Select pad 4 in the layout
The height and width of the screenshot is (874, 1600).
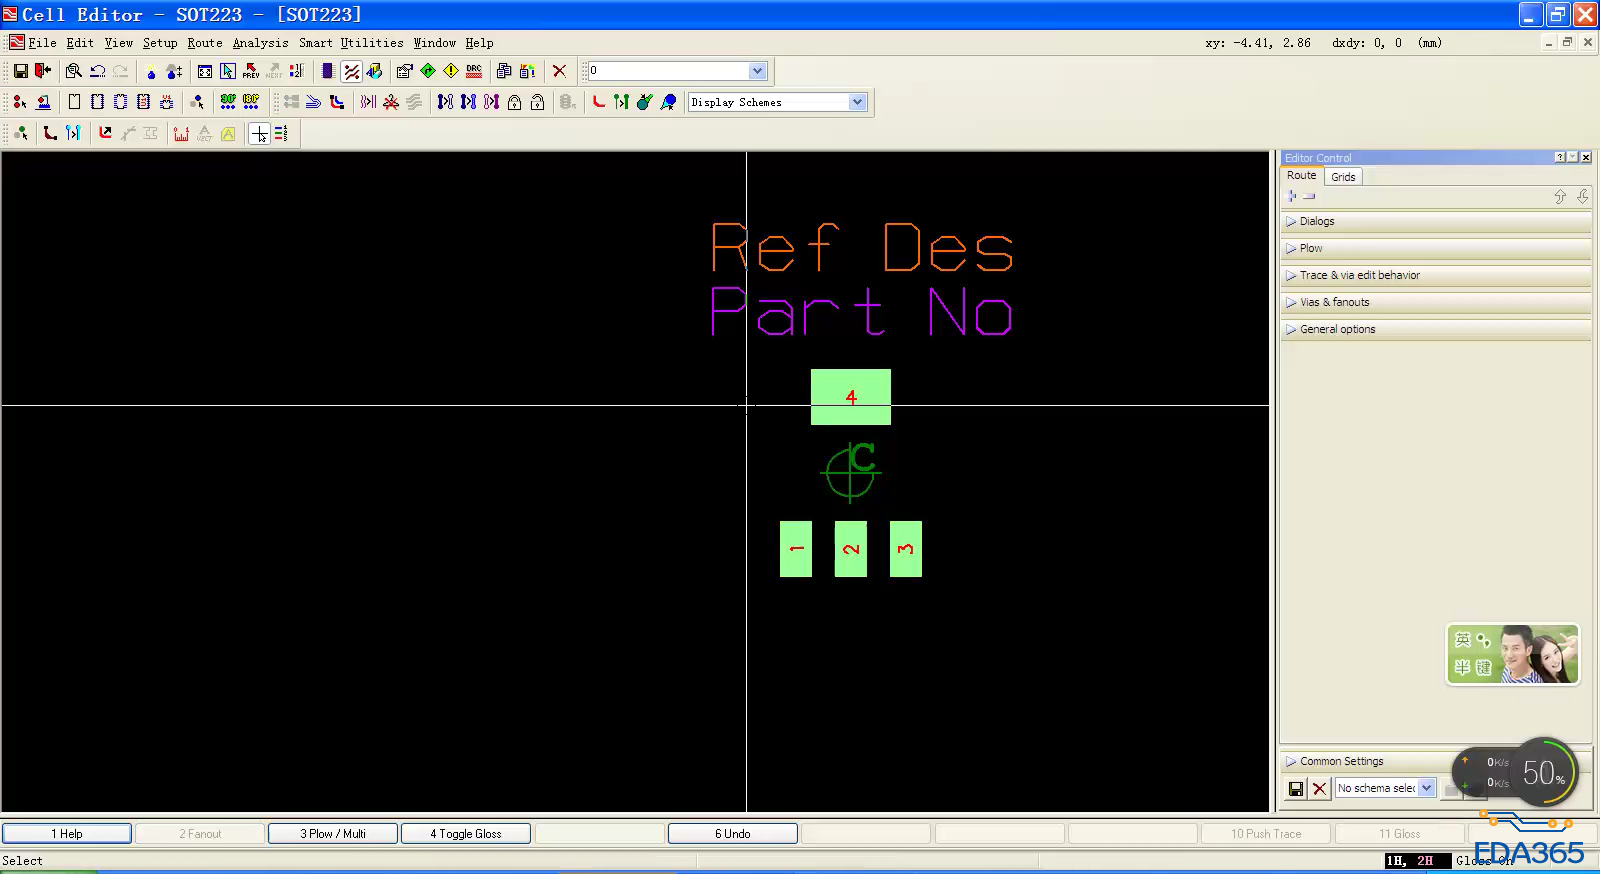click(x=851, y=397)
